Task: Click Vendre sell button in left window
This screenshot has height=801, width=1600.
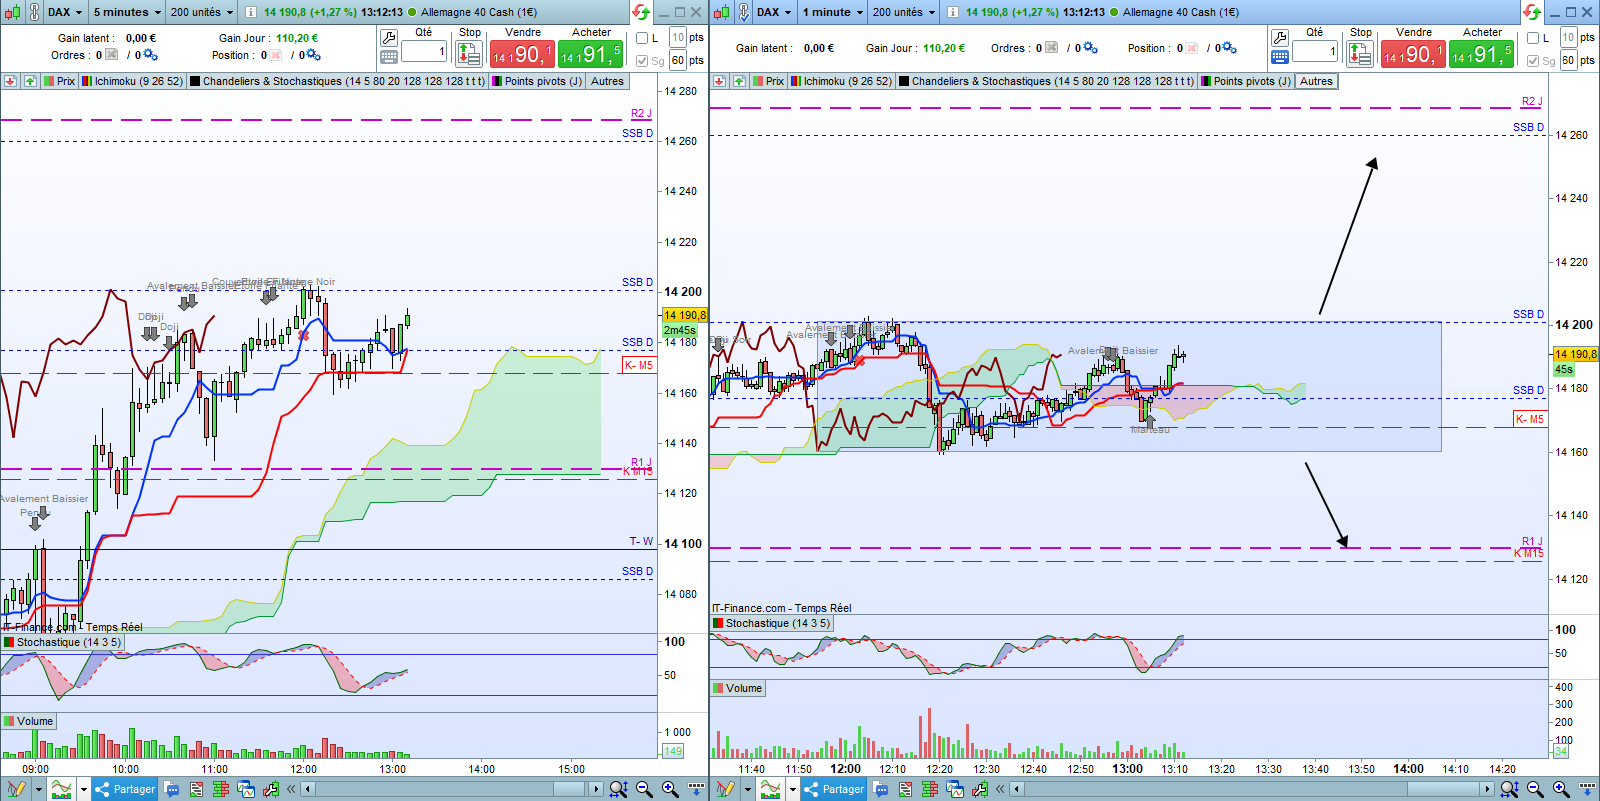Action: coord(522,54)
